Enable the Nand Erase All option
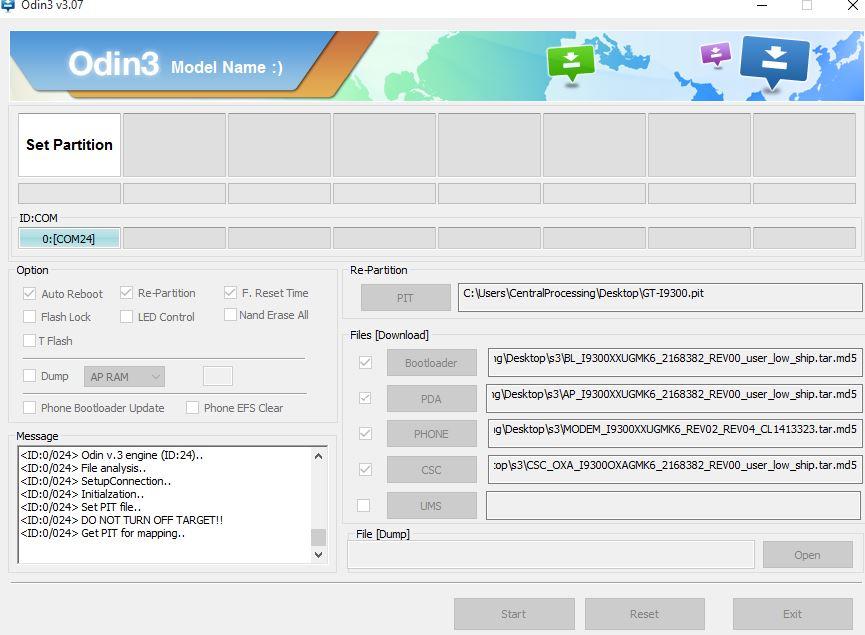 [x=230, y=315]
